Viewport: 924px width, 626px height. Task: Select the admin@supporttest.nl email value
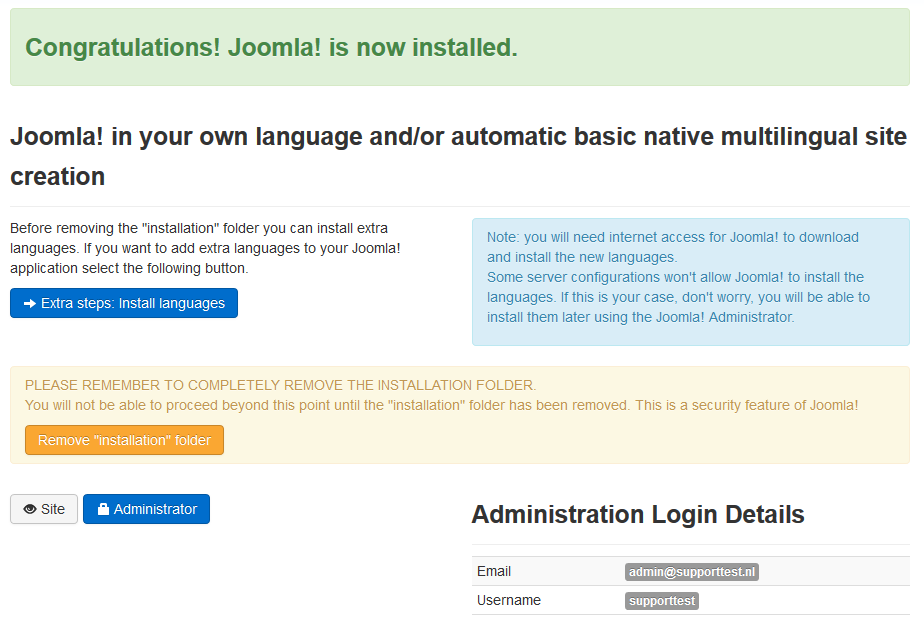pyautogui.click(x=692, y=572)
